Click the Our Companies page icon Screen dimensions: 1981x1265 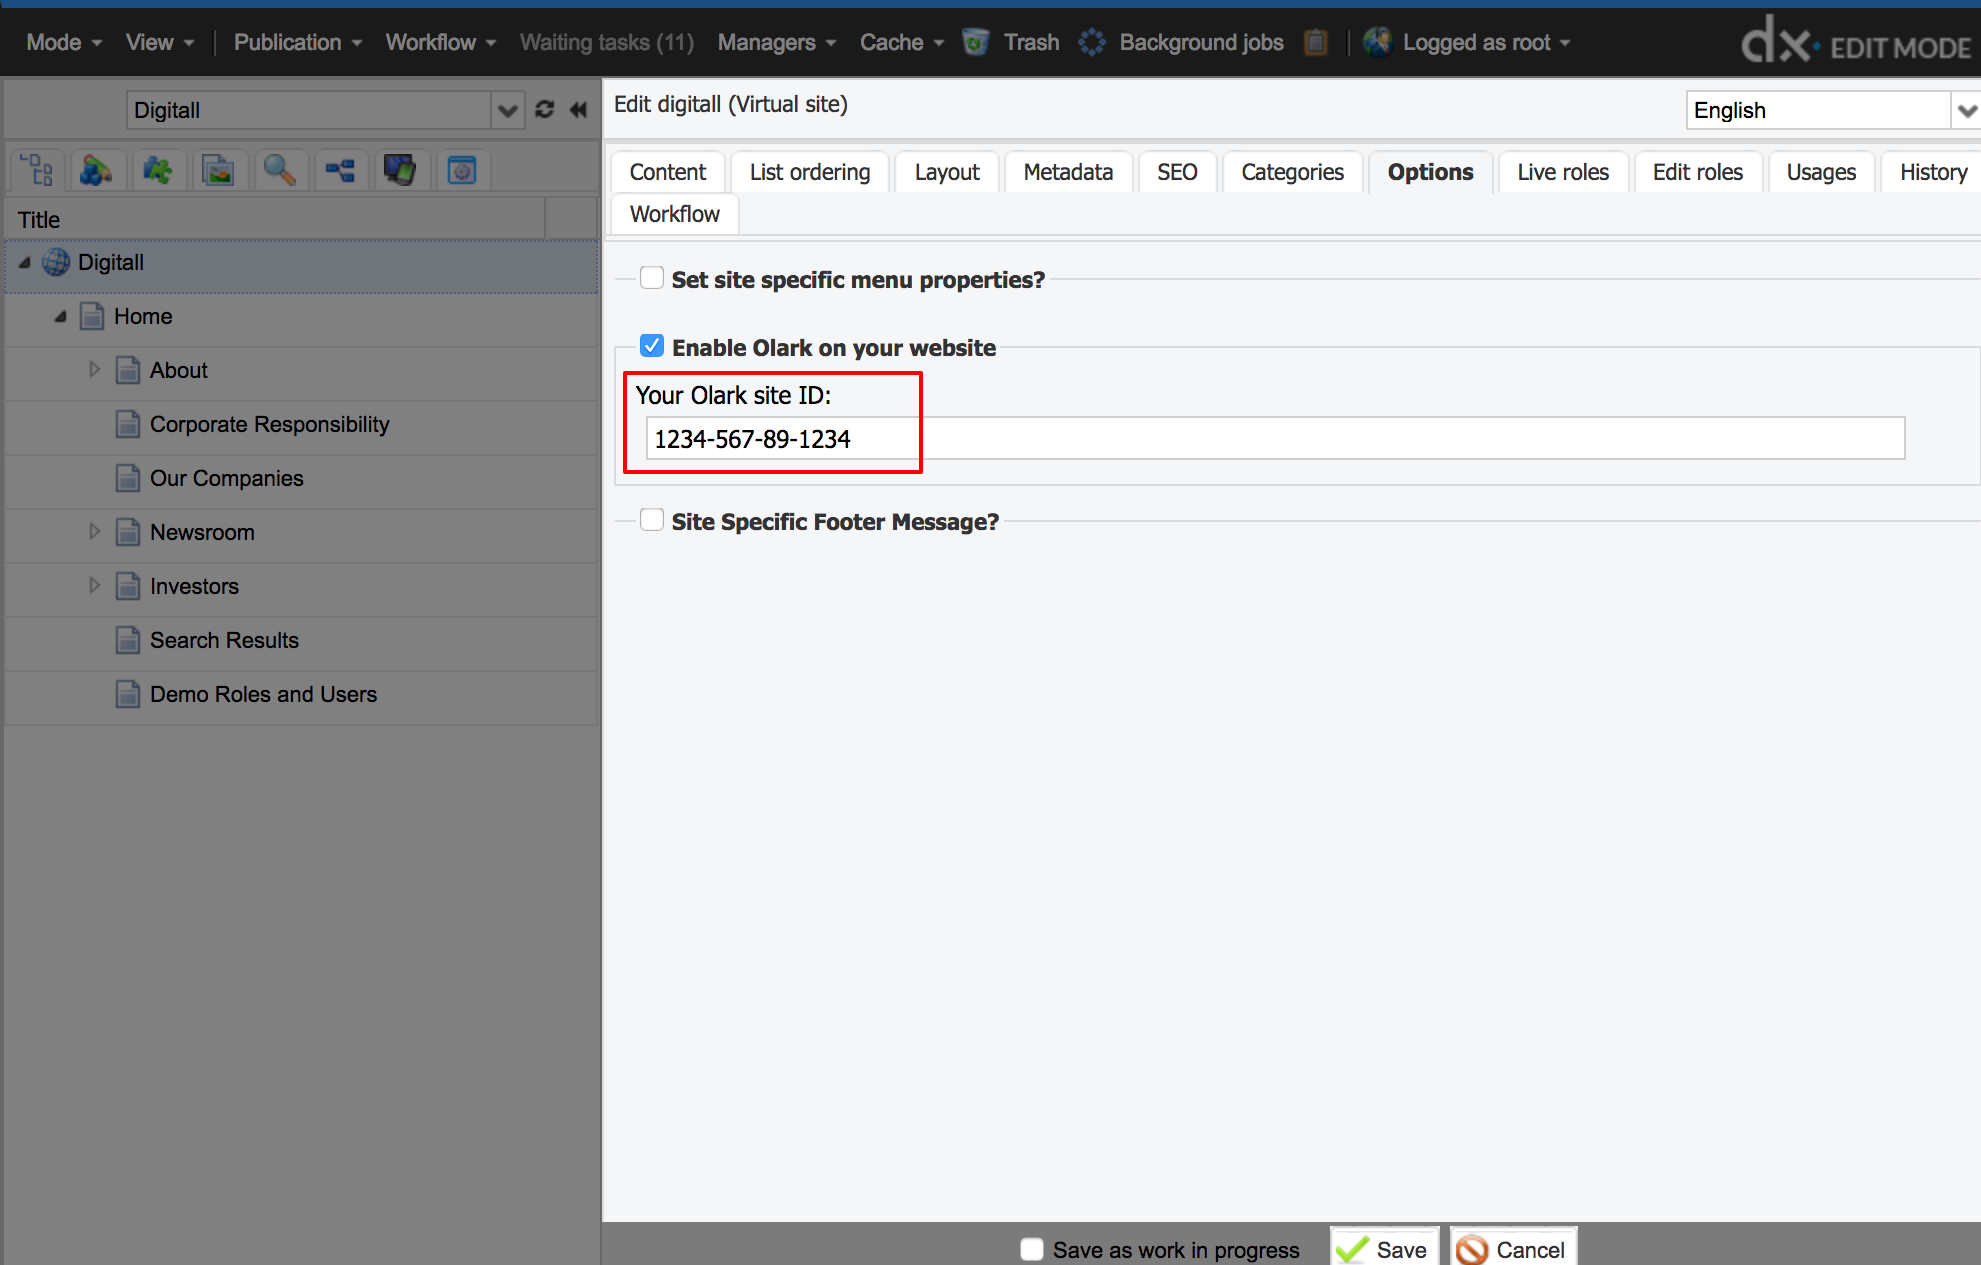click(x=128, y=478)
